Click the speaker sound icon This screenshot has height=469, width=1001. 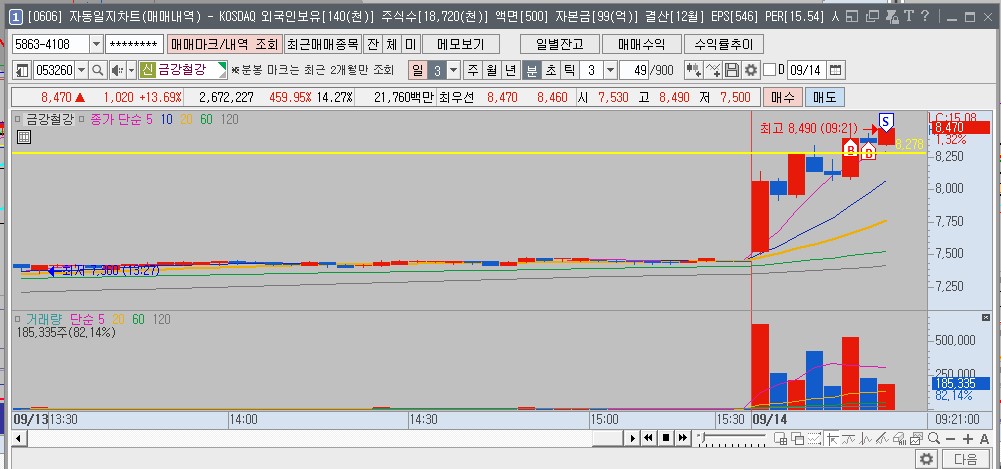tap(117, 70)
